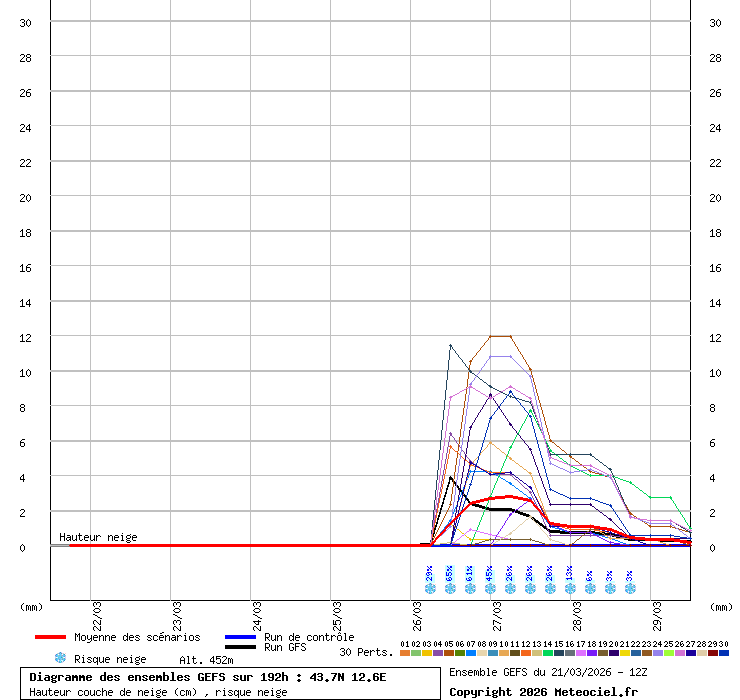
Task: Select the color swatch for perturbation 15
Action: click(x=559, y=653)
